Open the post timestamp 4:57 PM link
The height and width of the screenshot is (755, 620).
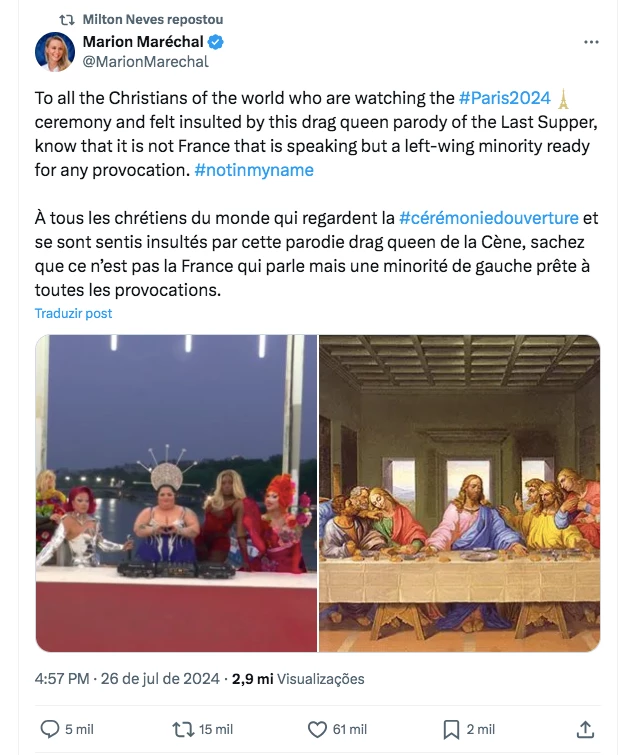tap(63, 679)
